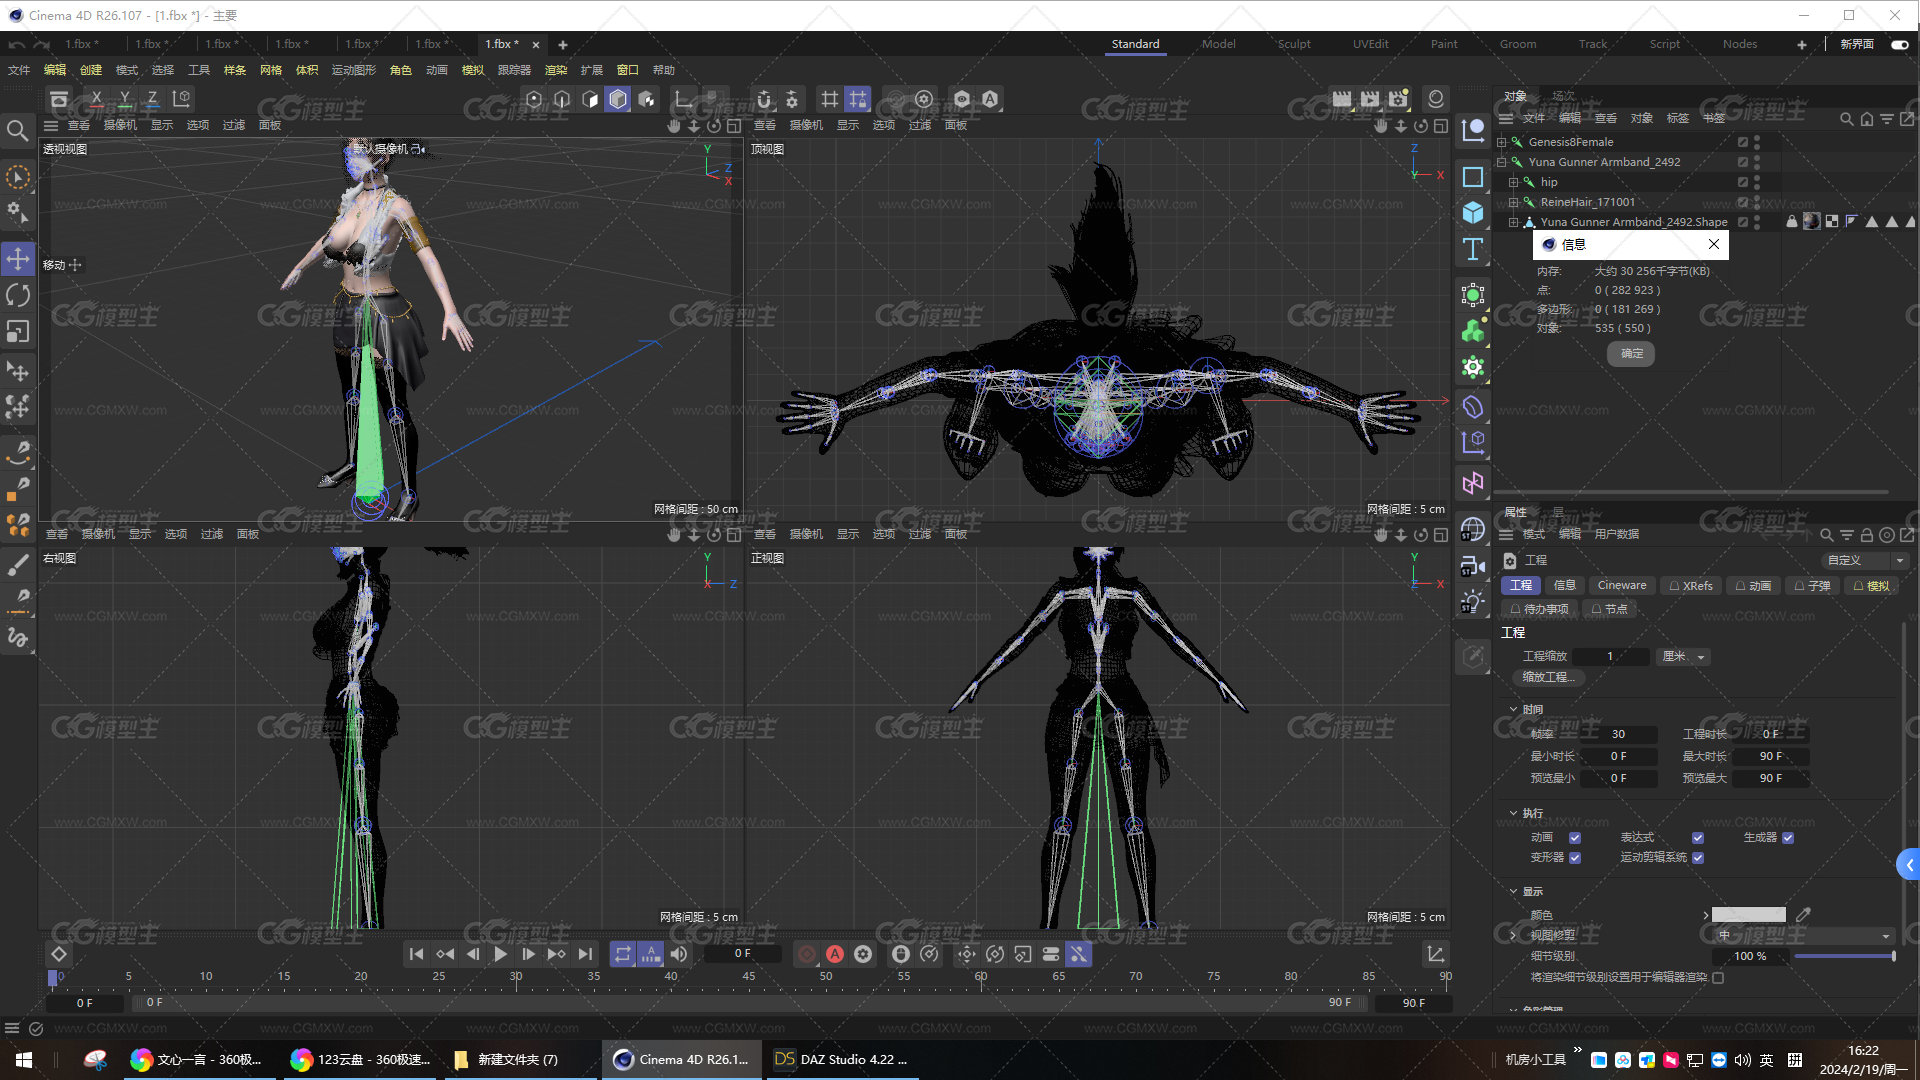Screen dimensions: 1920x1080
Task: Switch to the UVEdit layout tab
Action: click(x=1371, y=44)
